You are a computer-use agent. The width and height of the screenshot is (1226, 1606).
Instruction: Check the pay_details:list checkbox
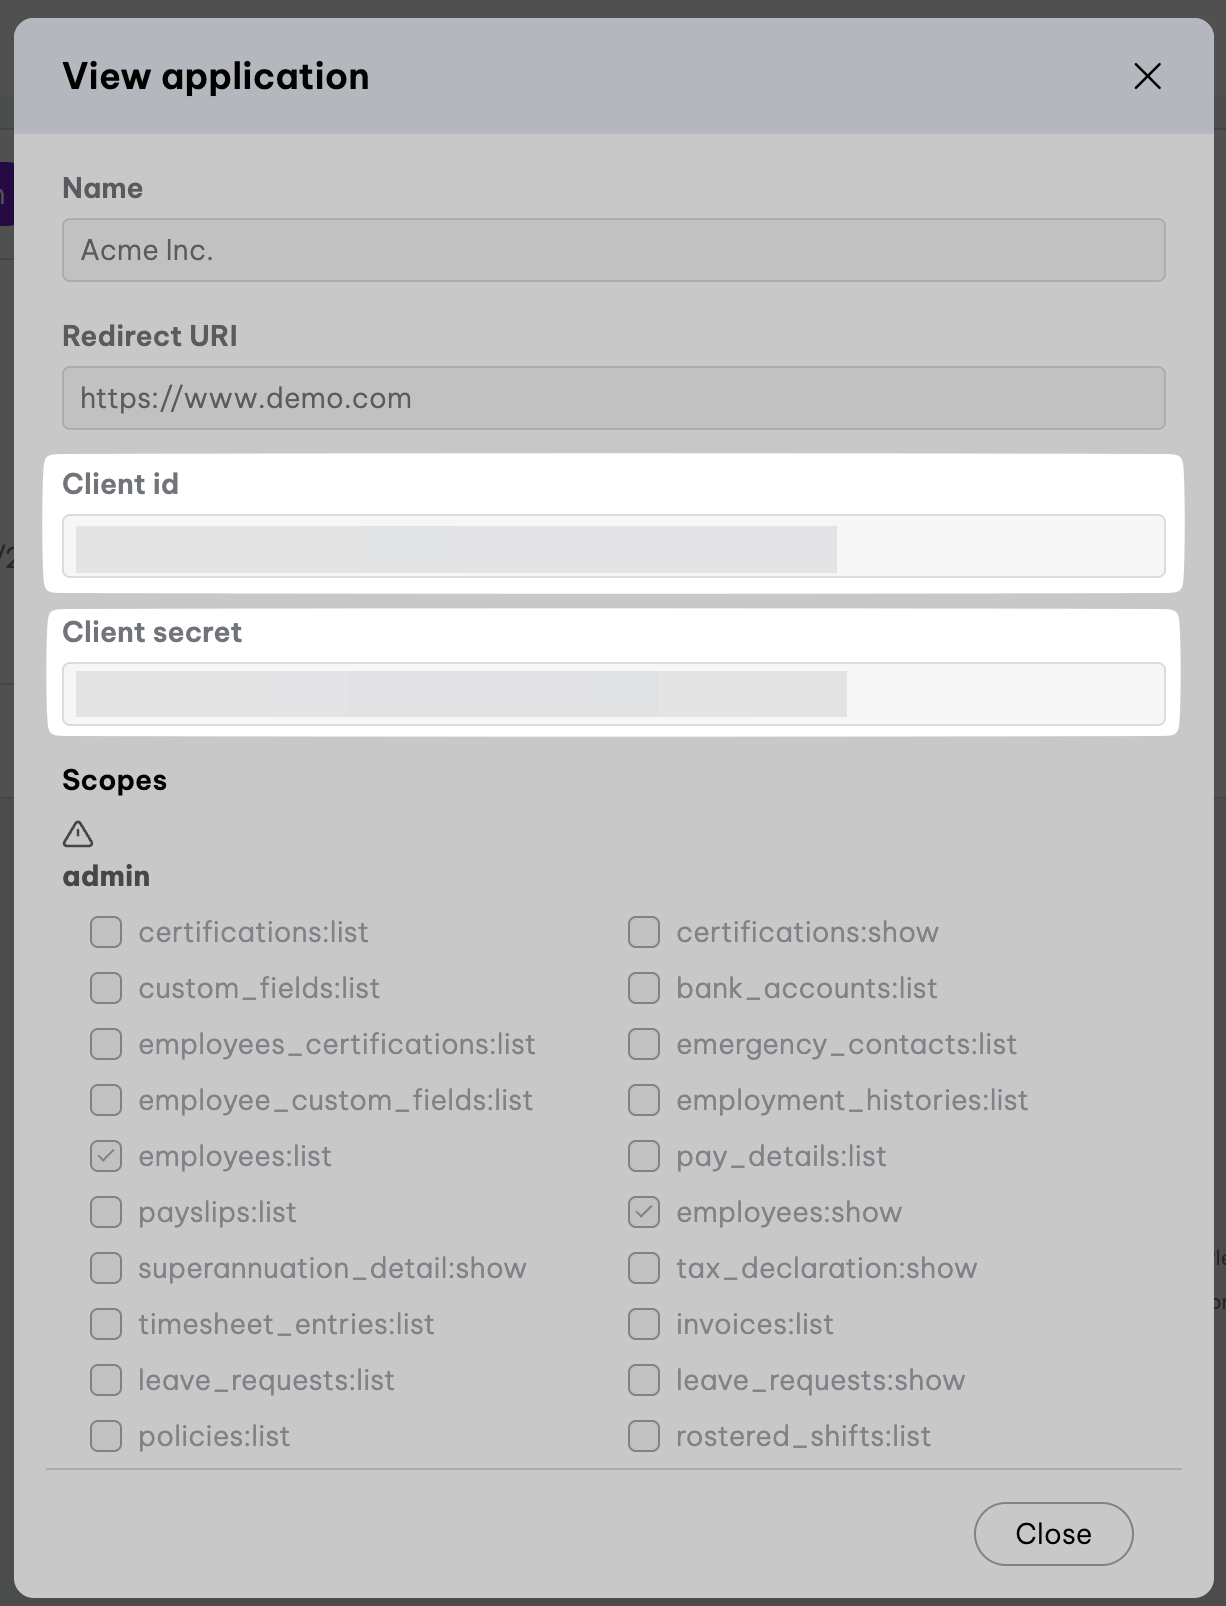coord(644,1156)
